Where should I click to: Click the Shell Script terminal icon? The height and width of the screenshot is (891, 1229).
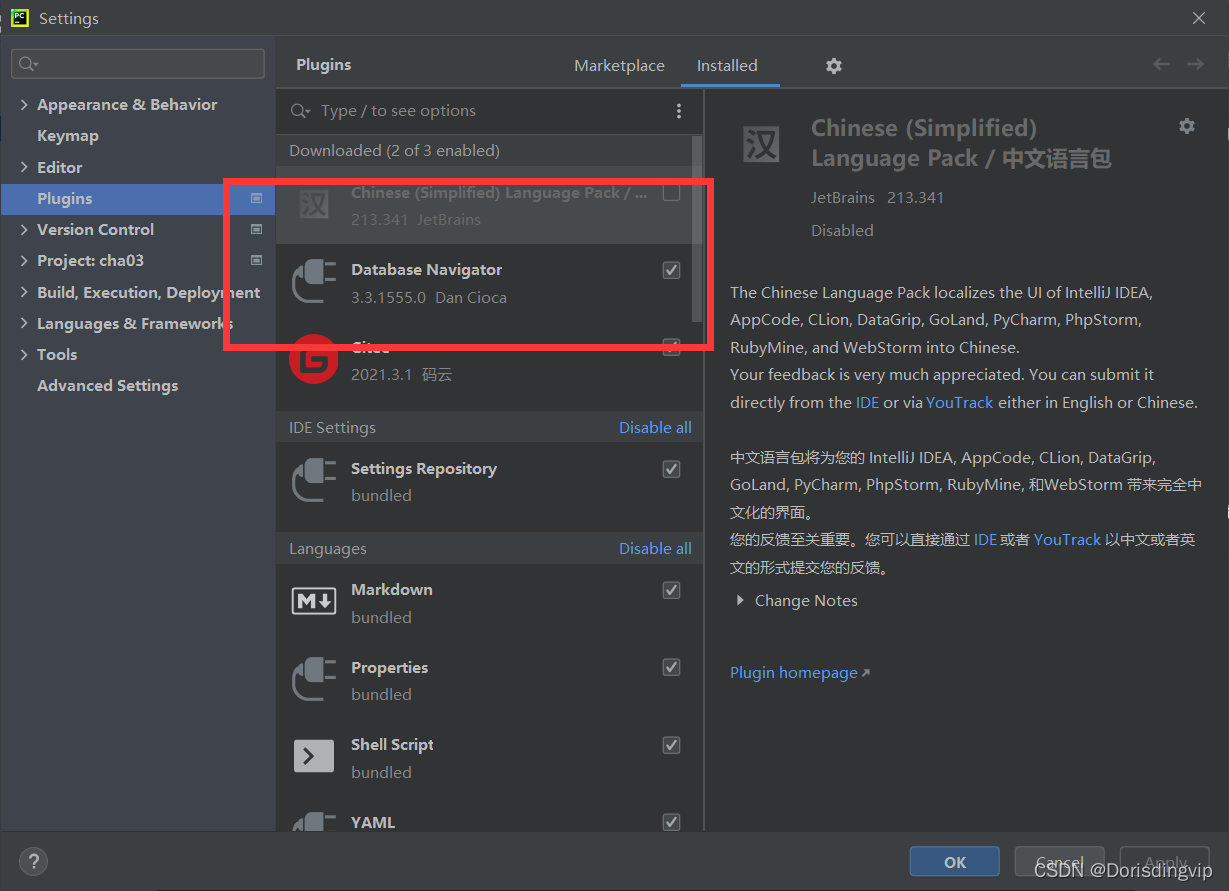tap(314, 756)
